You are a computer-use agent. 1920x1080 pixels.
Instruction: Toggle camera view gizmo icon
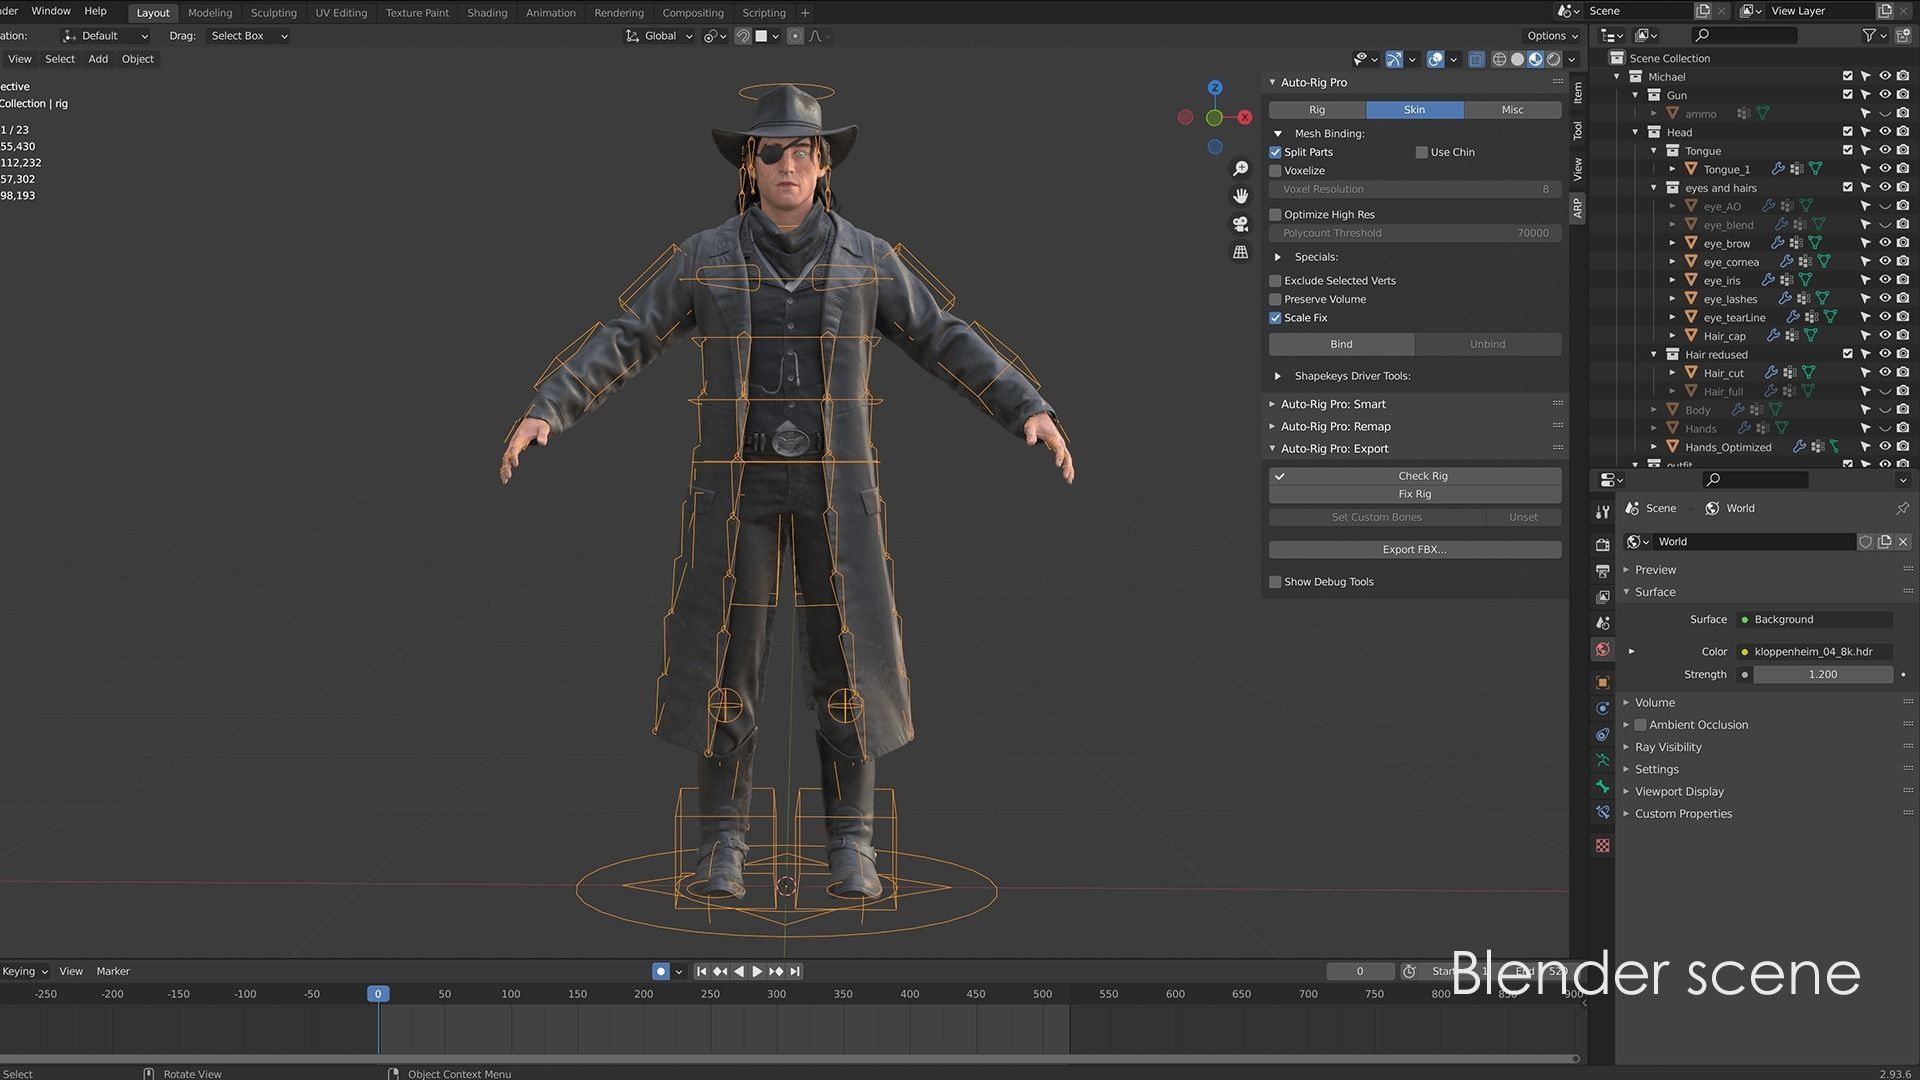(x=1240, y=224)
